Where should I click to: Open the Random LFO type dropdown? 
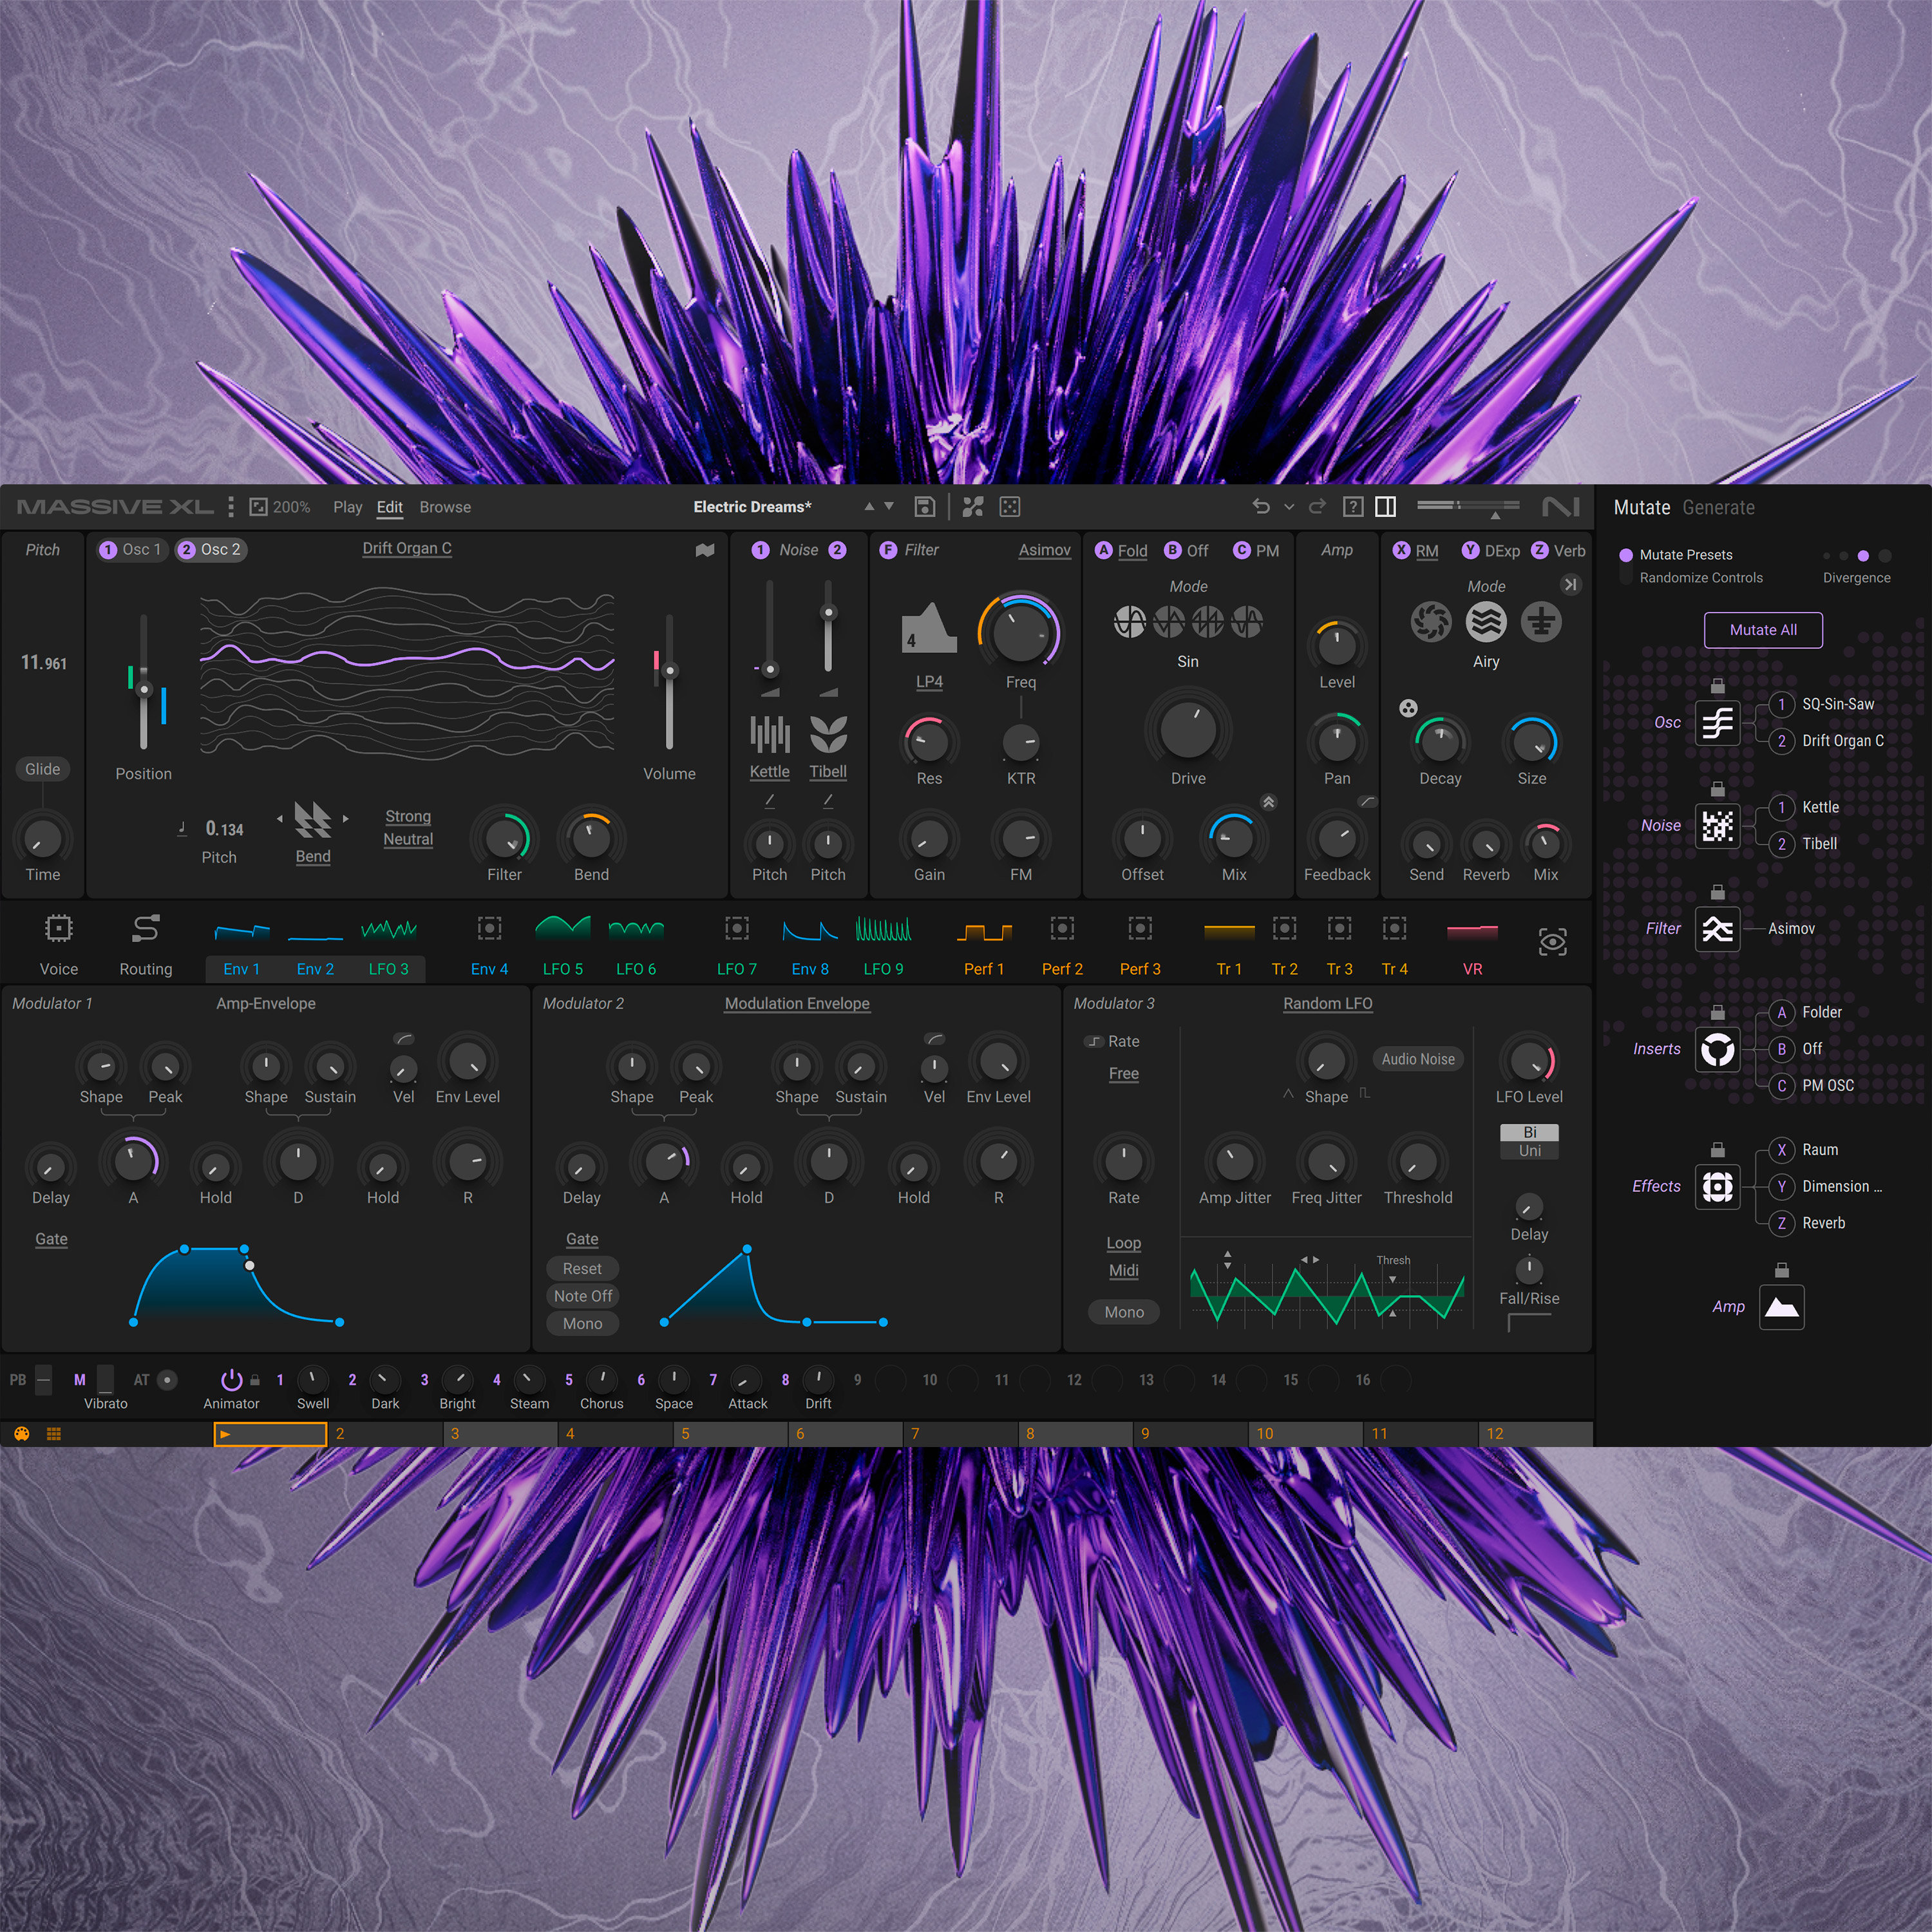1328,1004
